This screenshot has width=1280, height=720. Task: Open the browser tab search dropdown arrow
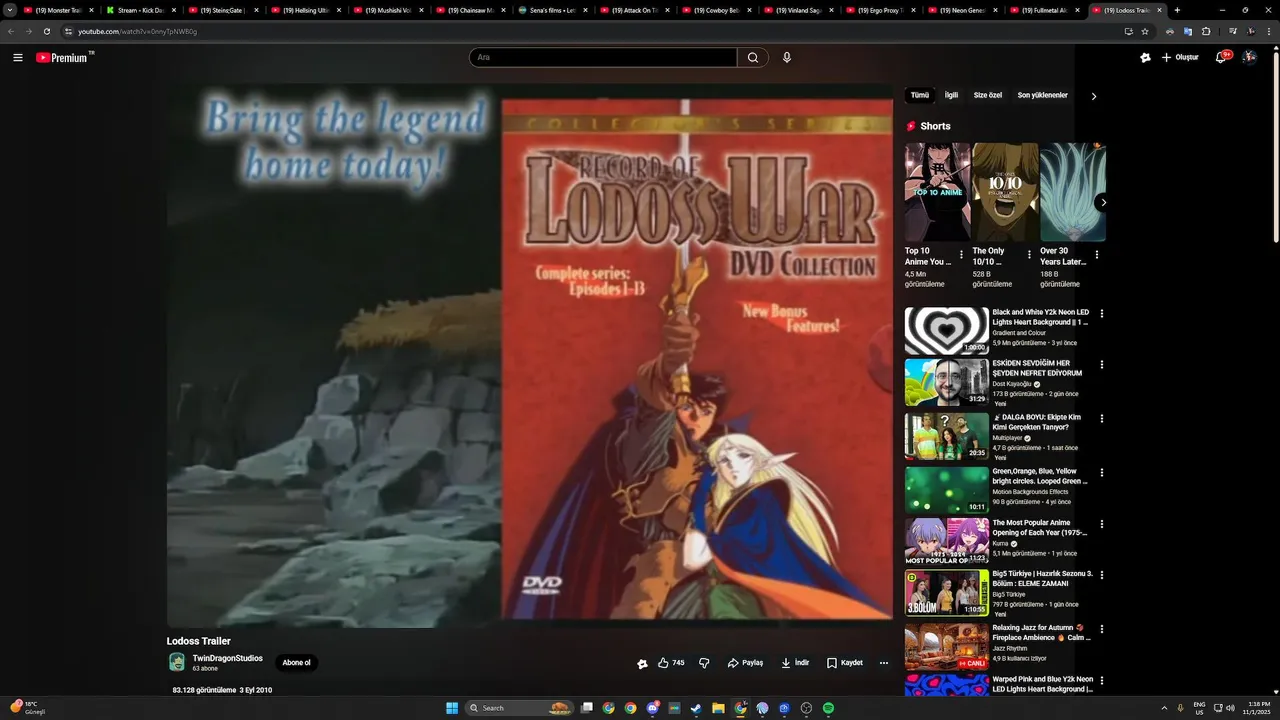point(10,10)
